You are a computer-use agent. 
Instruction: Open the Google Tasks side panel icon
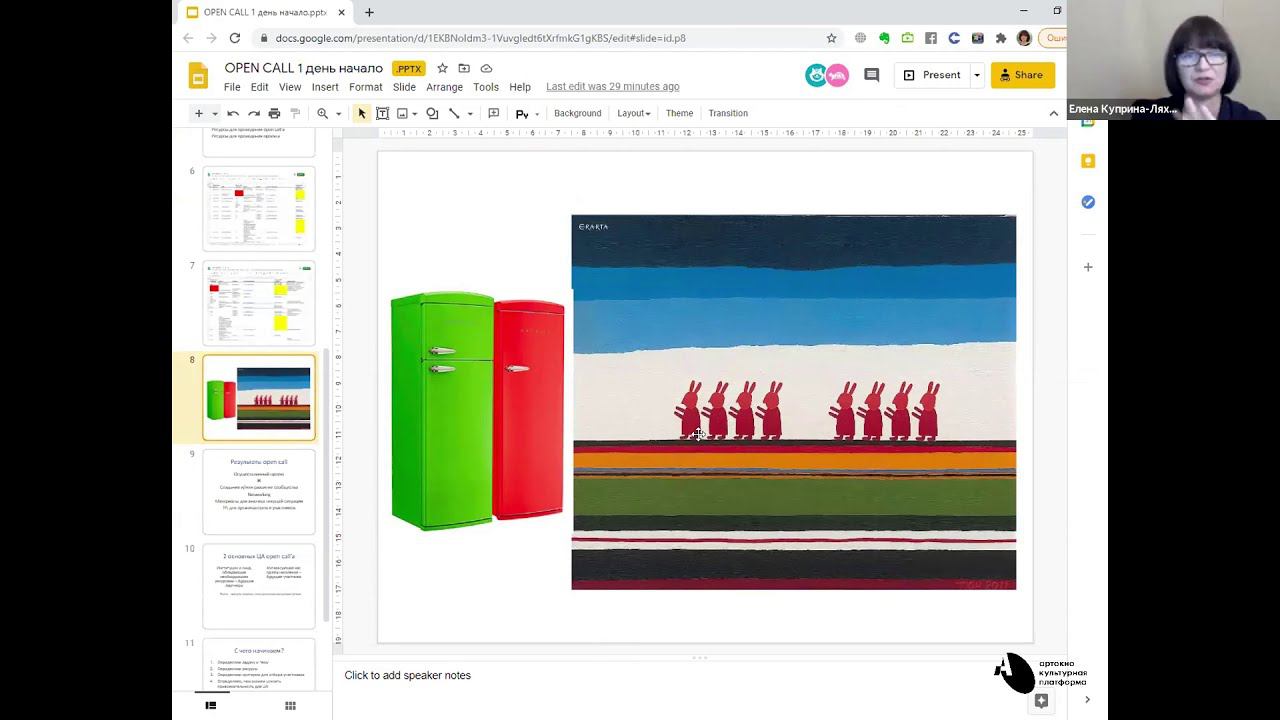[x=1088, y=202]
